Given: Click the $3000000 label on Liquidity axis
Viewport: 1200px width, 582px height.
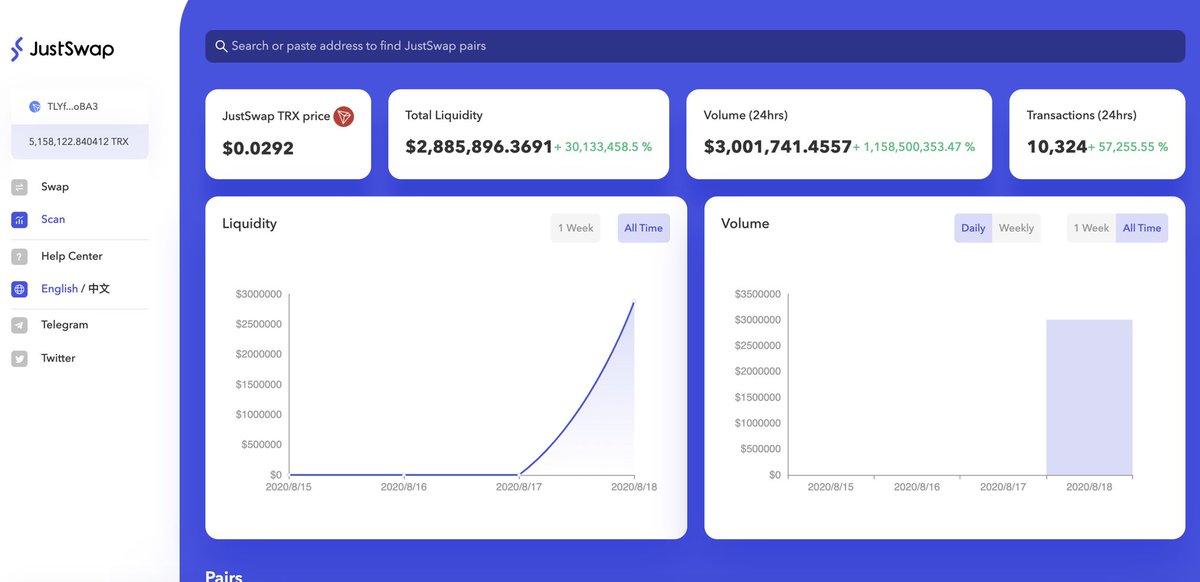Looking at the screenshot, I should (x=258, y=294).
